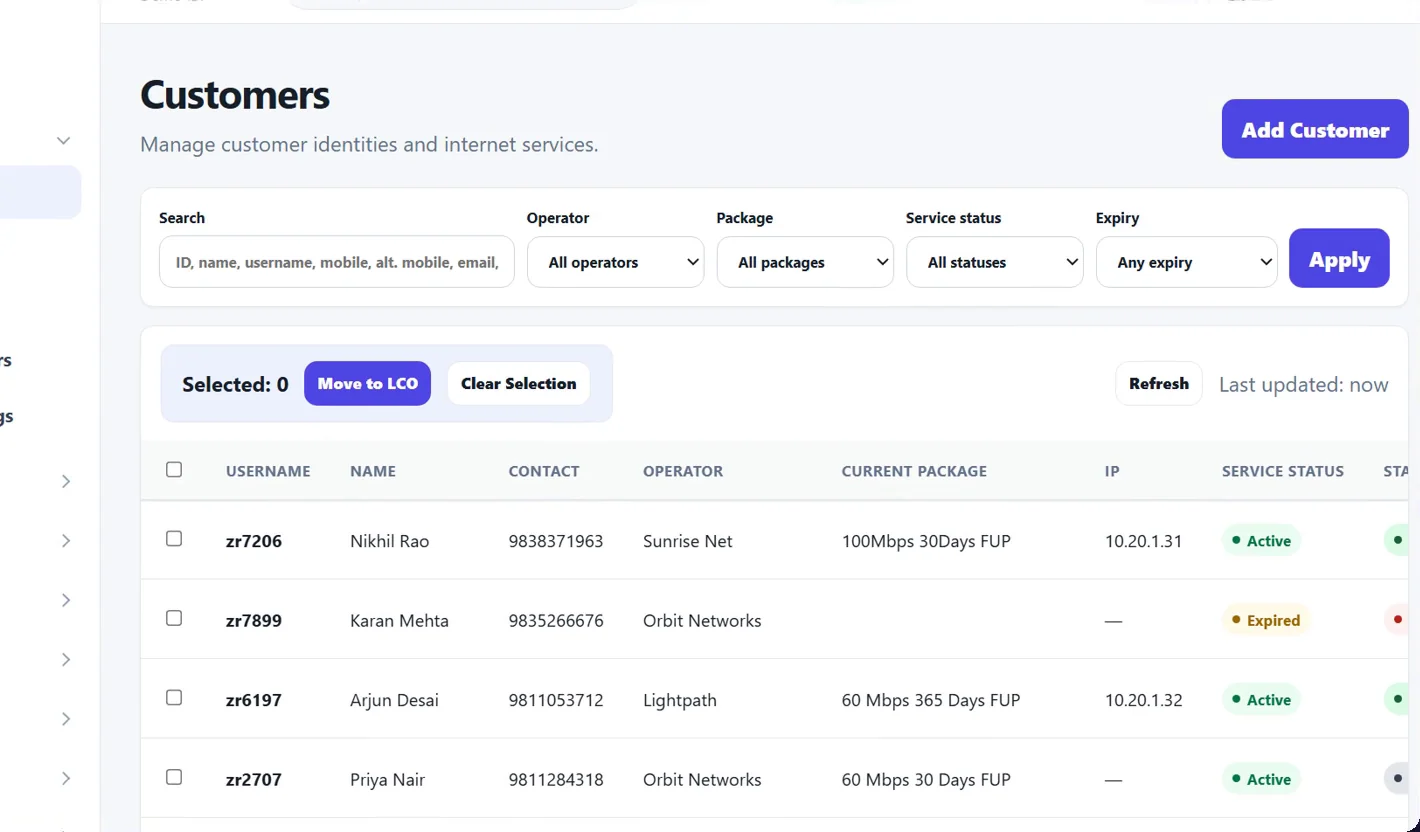This screenshot has width=1420, height=832.
Task: Click the Move to LCO button
Action: coord(367,384)
